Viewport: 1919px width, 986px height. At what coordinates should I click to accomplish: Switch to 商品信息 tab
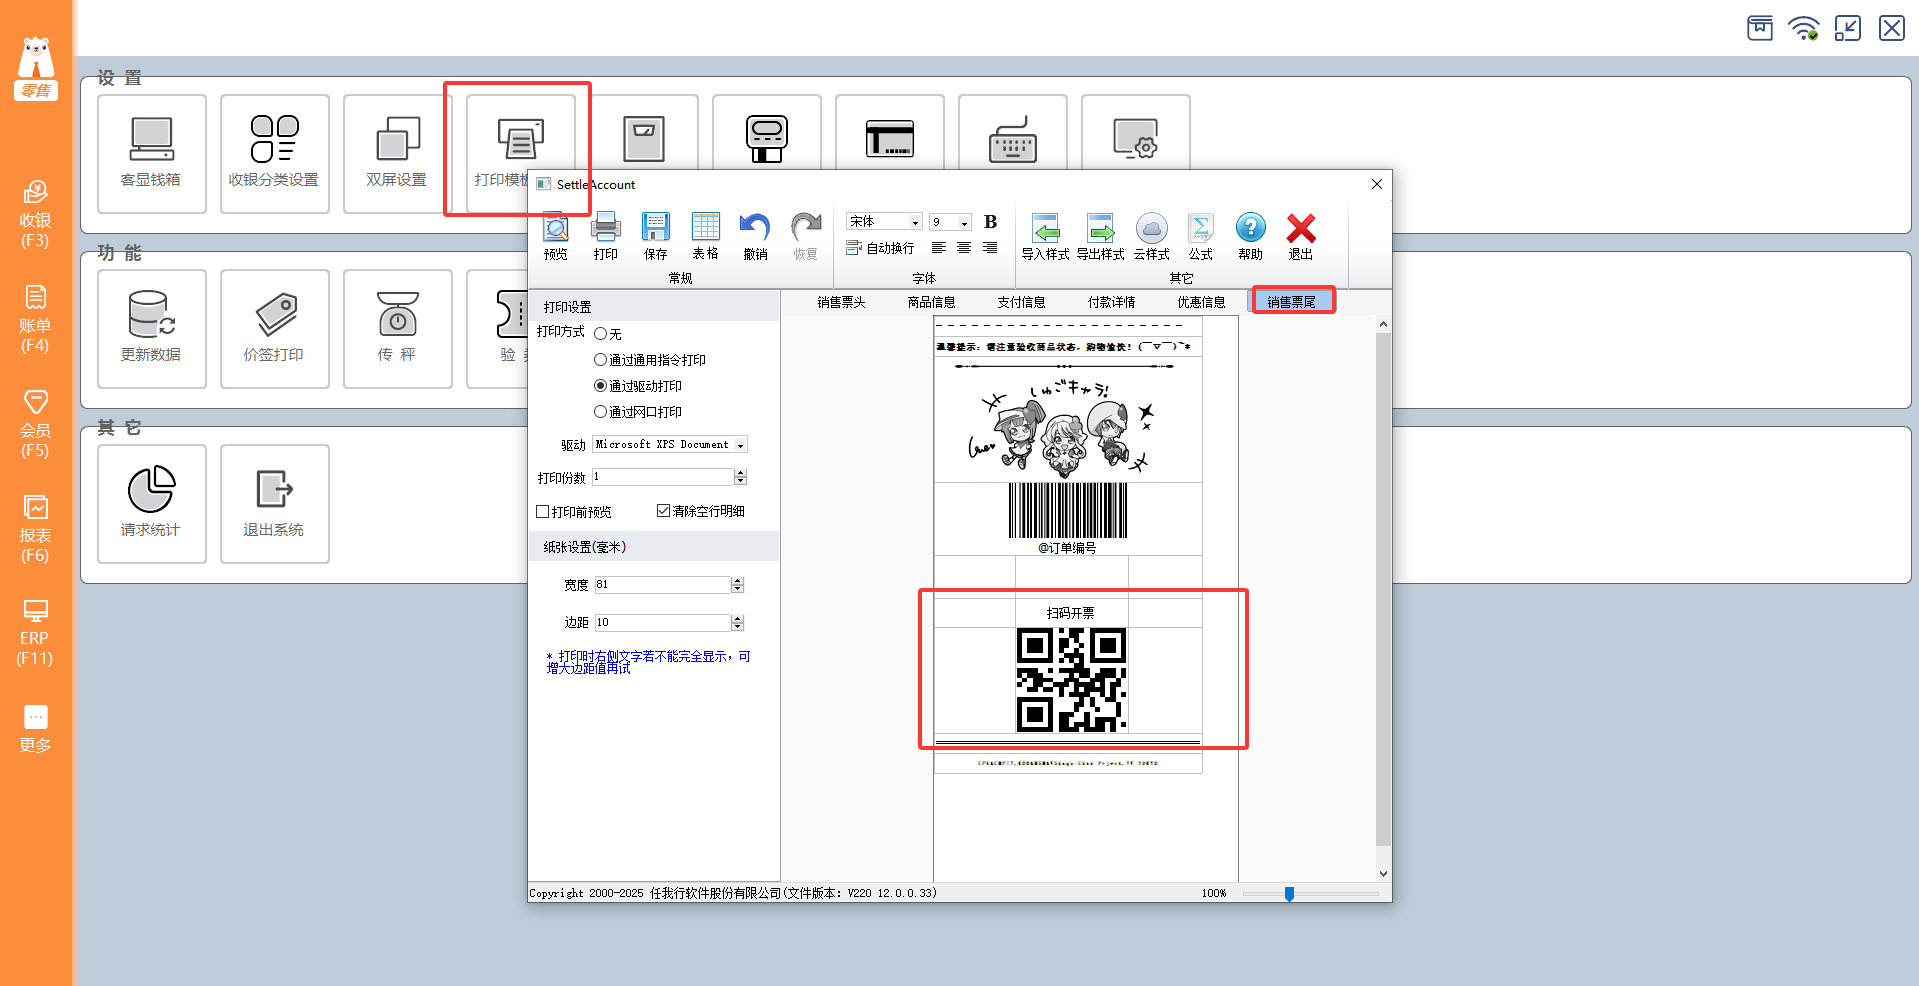point(931,302)
